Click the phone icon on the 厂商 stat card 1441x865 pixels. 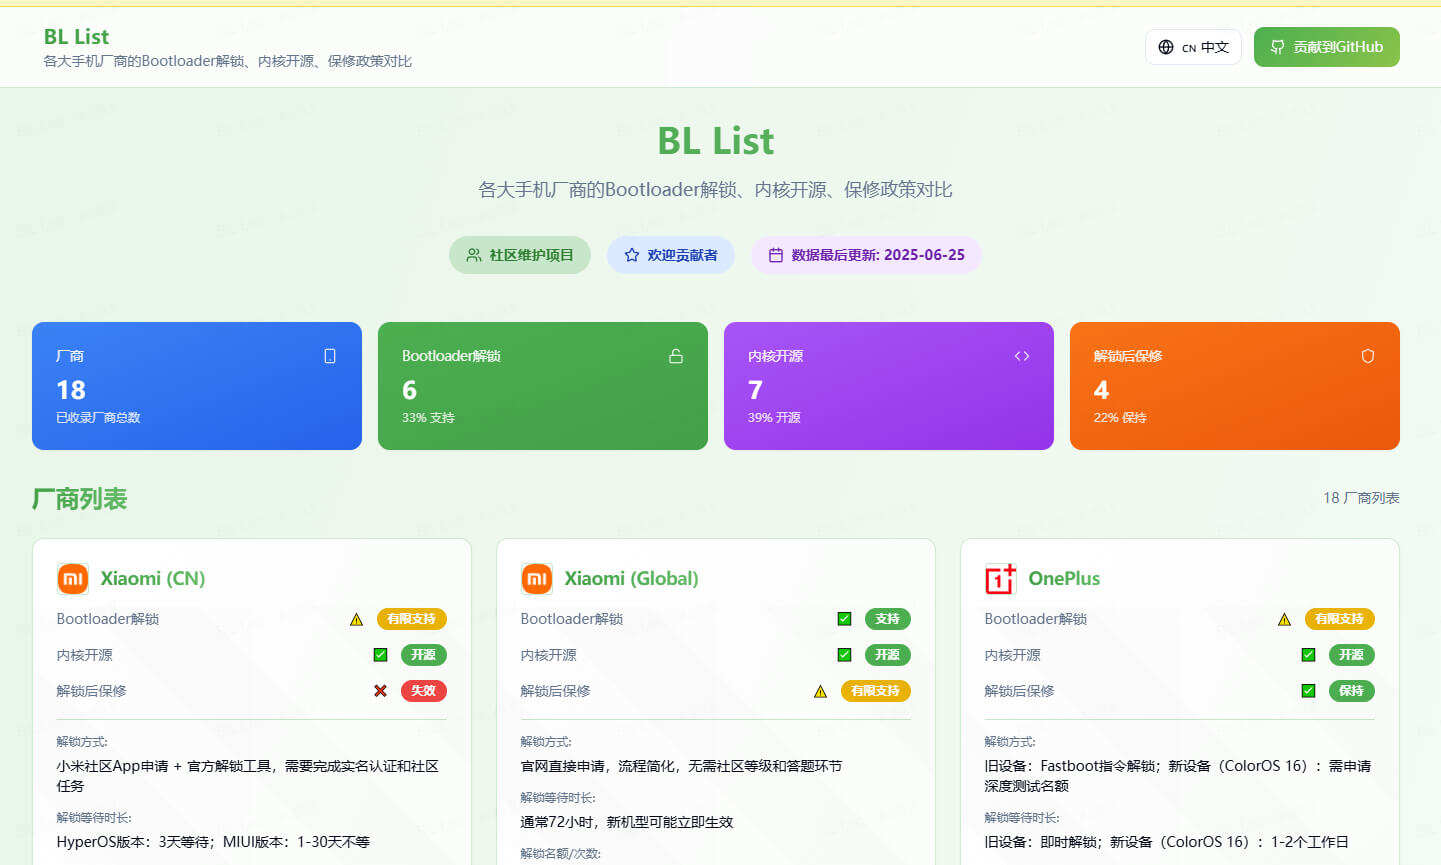click(330, 355)
